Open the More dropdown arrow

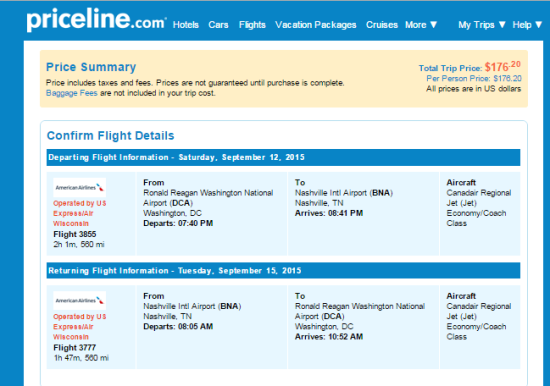434,25
